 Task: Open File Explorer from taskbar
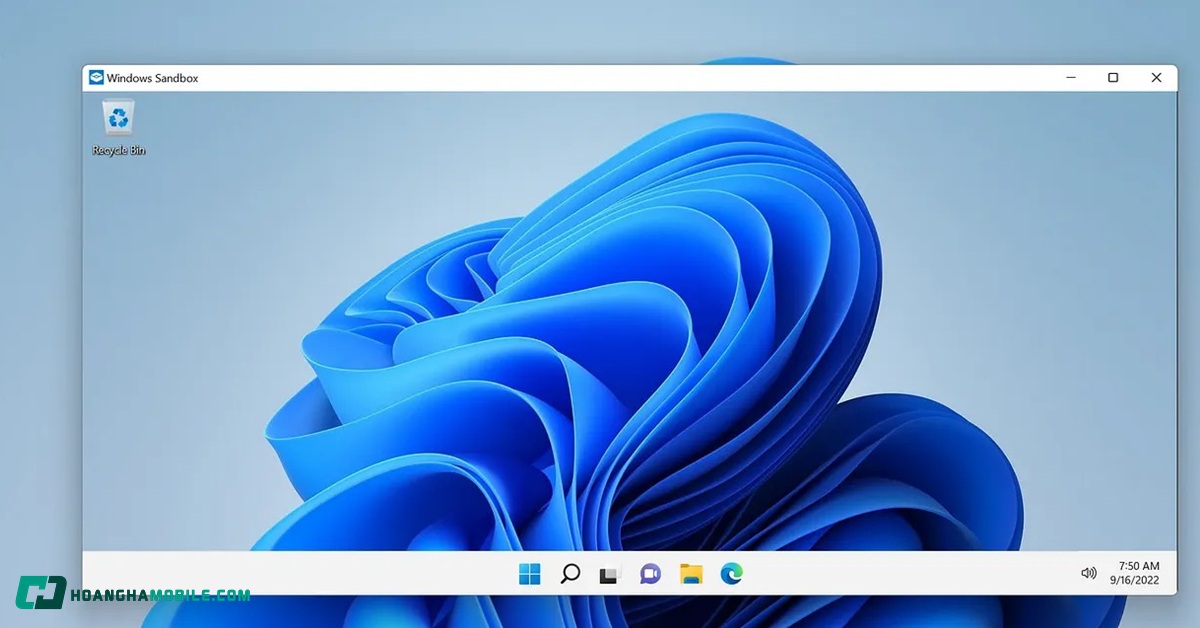click(x=691, y=574)
